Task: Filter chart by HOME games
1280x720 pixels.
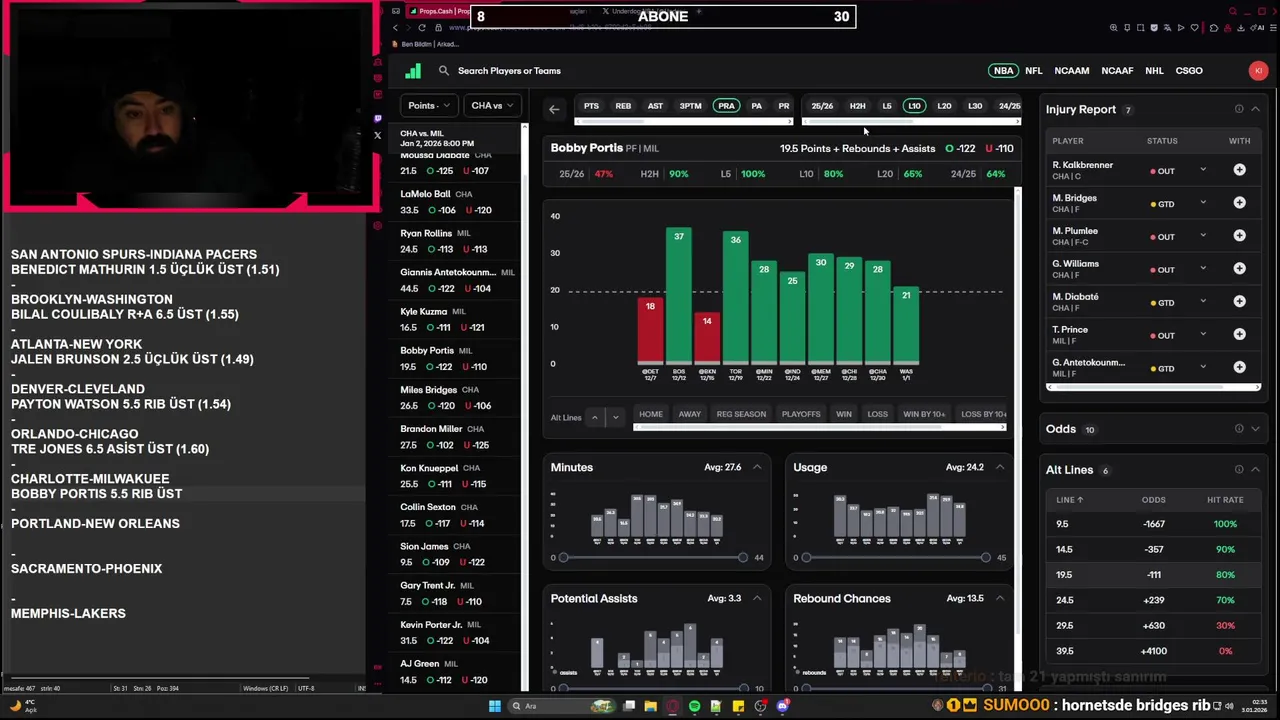Action: pos(651,414)
